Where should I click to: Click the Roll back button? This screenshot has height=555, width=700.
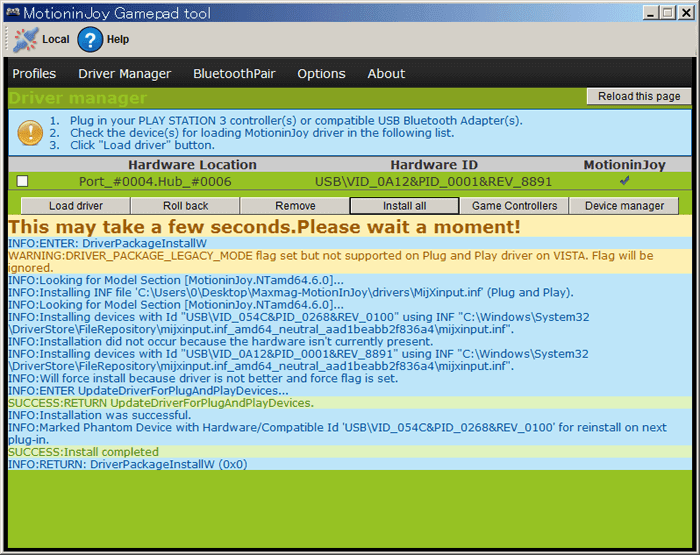pyautogui.click(x=185, y=206)
